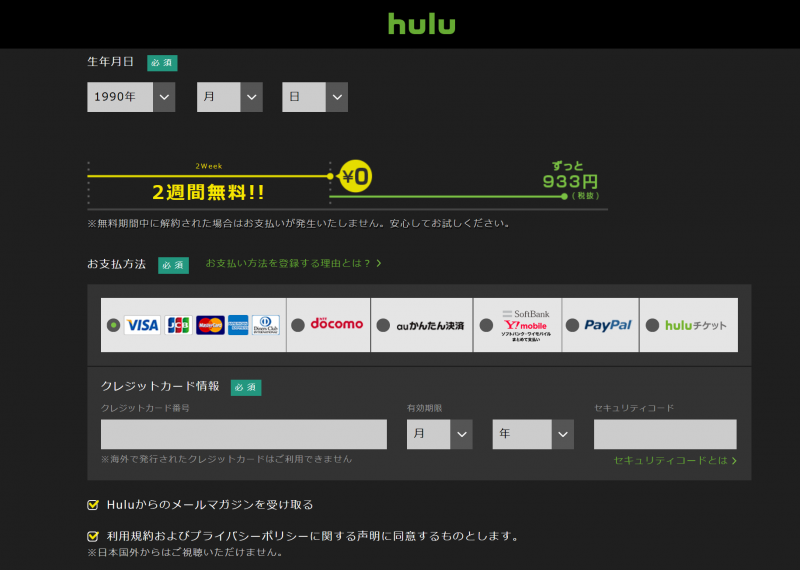800x570 pixels.
Task: Select credit card payment radio button
Action: click(113, 325)
